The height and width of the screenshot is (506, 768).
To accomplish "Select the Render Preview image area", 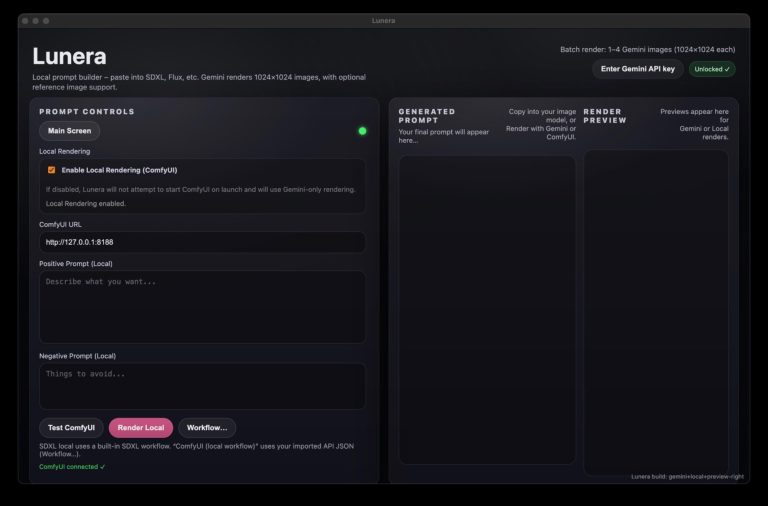I will point(656,308).
